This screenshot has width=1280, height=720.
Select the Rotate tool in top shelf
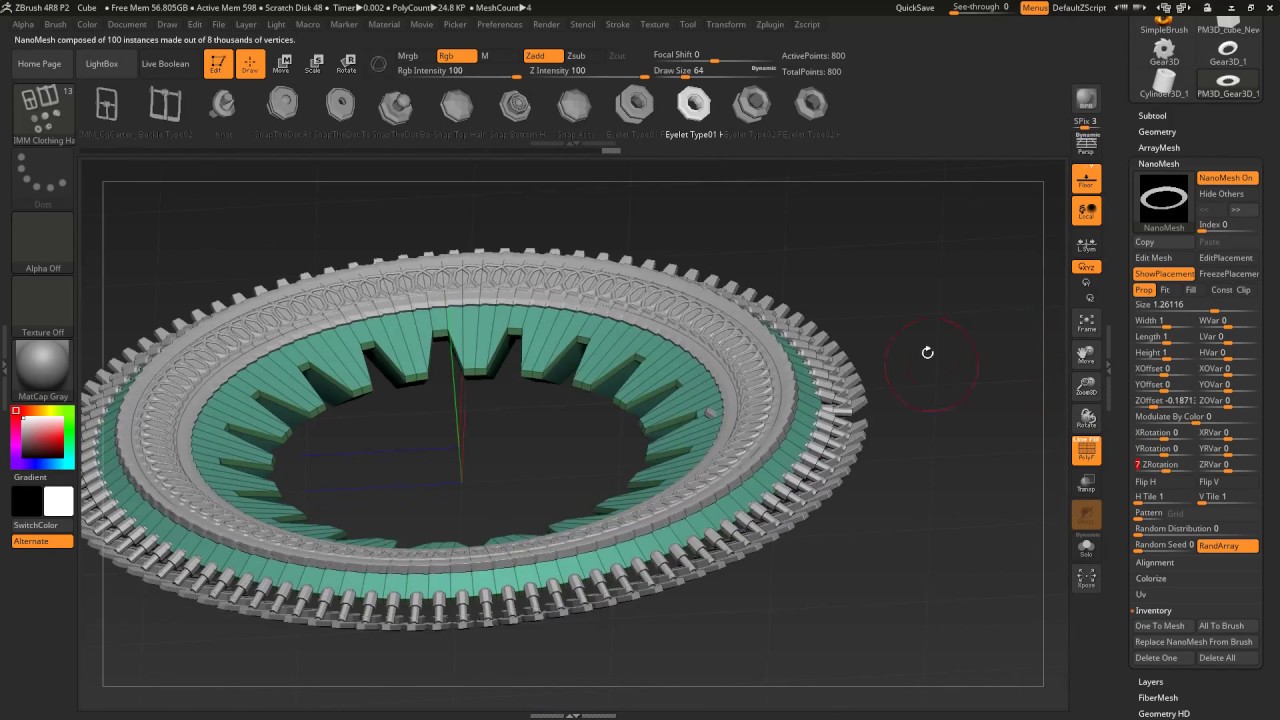pyautogui.click(x=346, y=64)
